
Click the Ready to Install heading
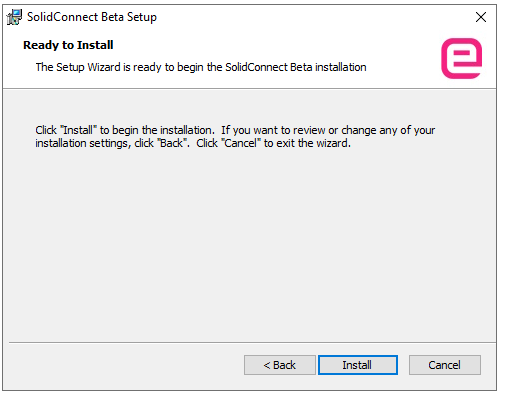[x=68, y=45]
